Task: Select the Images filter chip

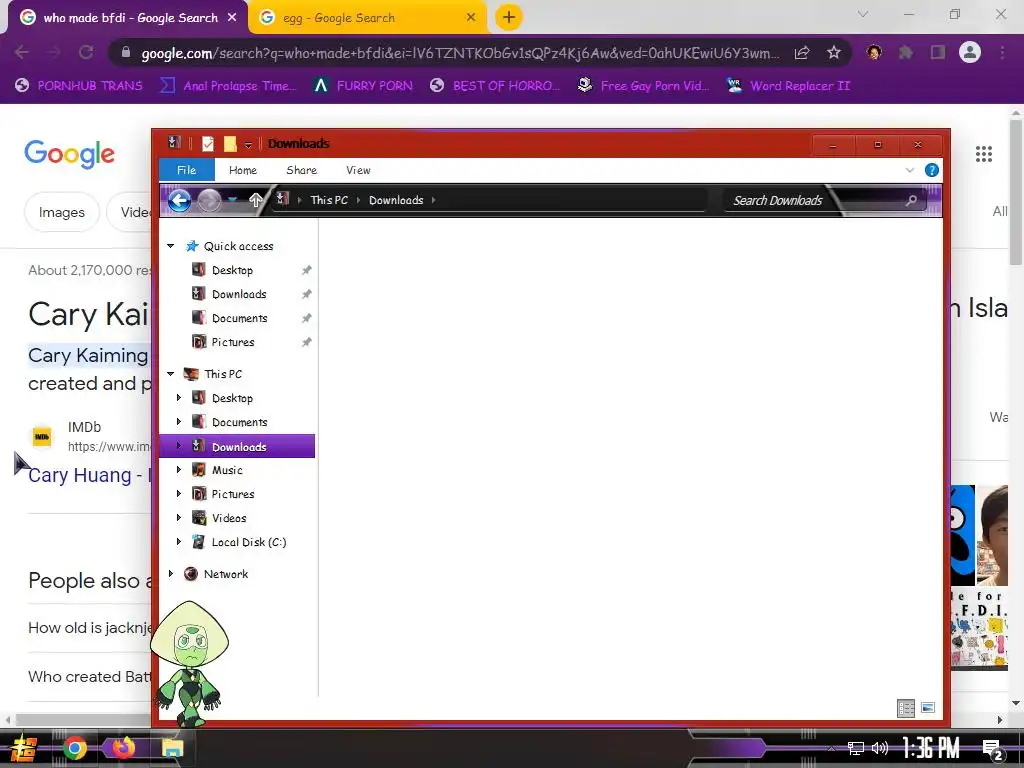Action: click(61, 212)
